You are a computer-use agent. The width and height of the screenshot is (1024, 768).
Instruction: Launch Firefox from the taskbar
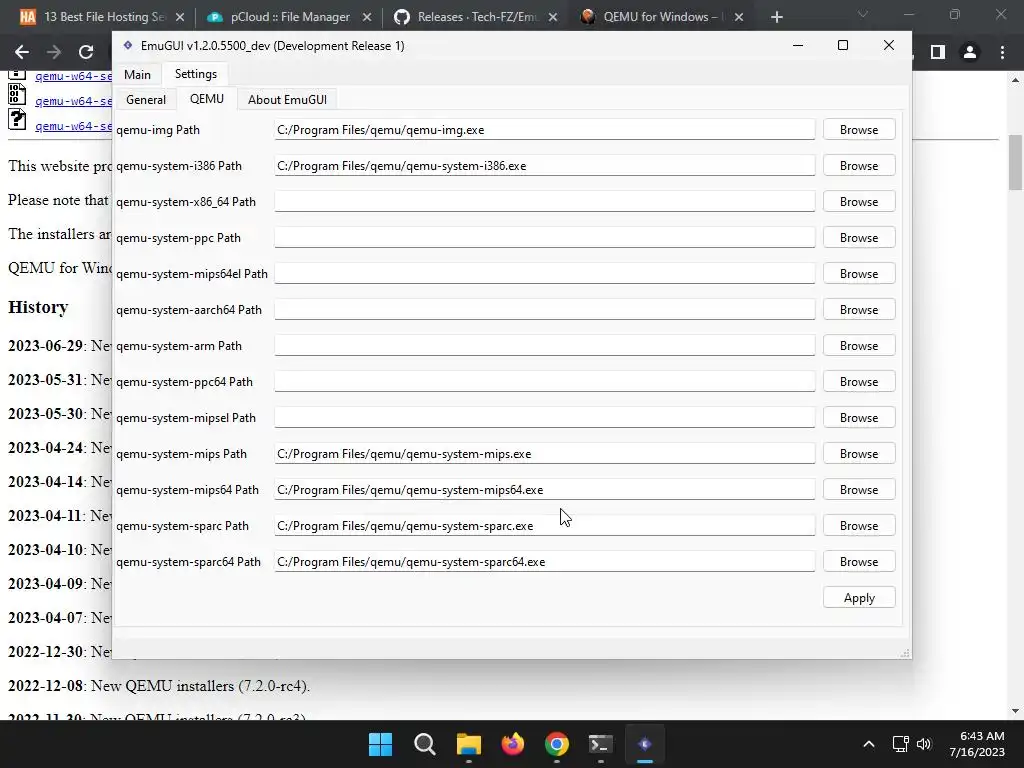click(513, 744)
